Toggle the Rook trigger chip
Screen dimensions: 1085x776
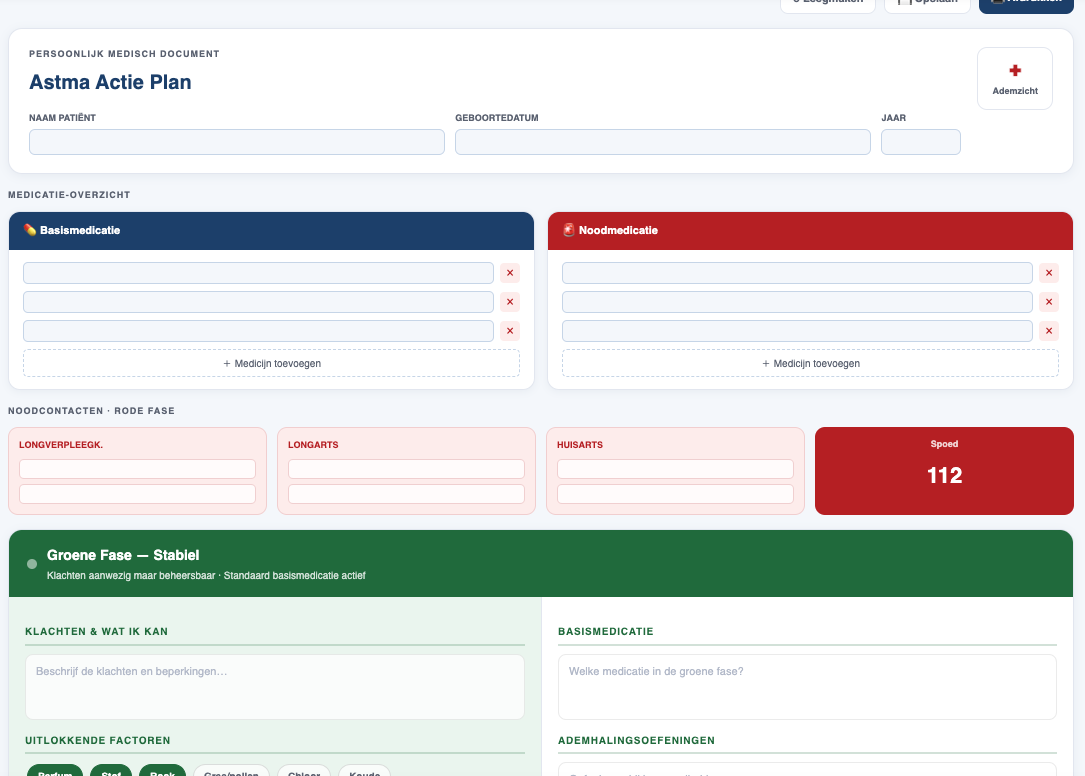click(x=163, y=771)
